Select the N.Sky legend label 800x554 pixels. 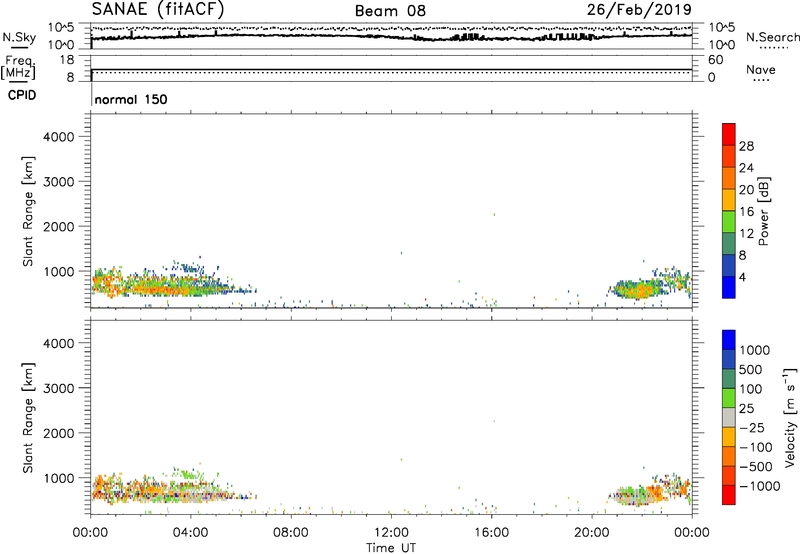click(19, 38)
